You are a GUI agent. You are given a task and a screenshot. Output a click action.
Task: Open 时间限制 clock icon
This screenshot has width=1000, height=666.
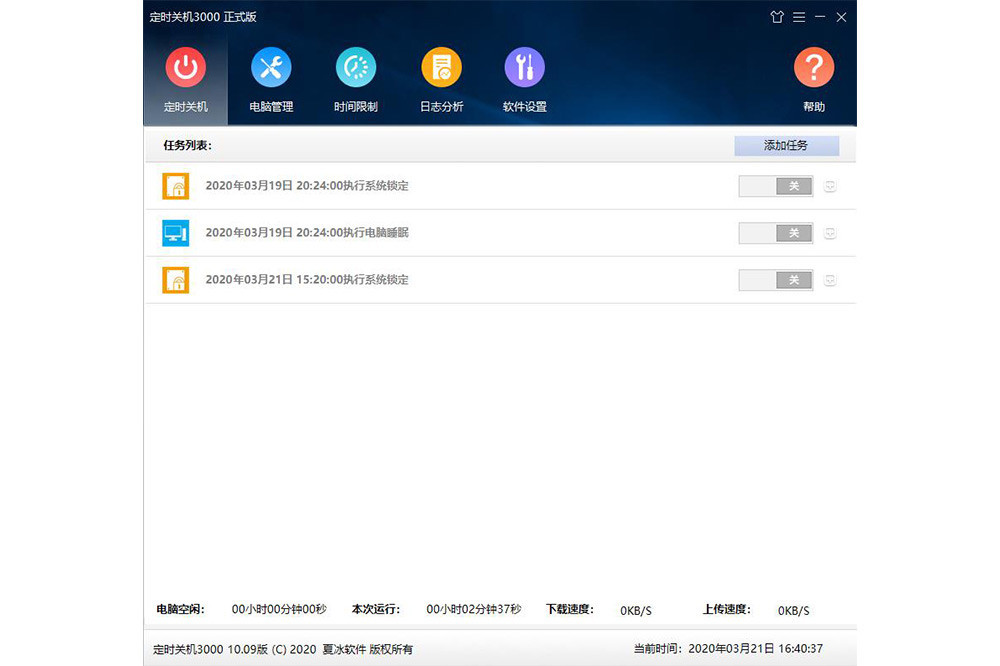(356, 69)
